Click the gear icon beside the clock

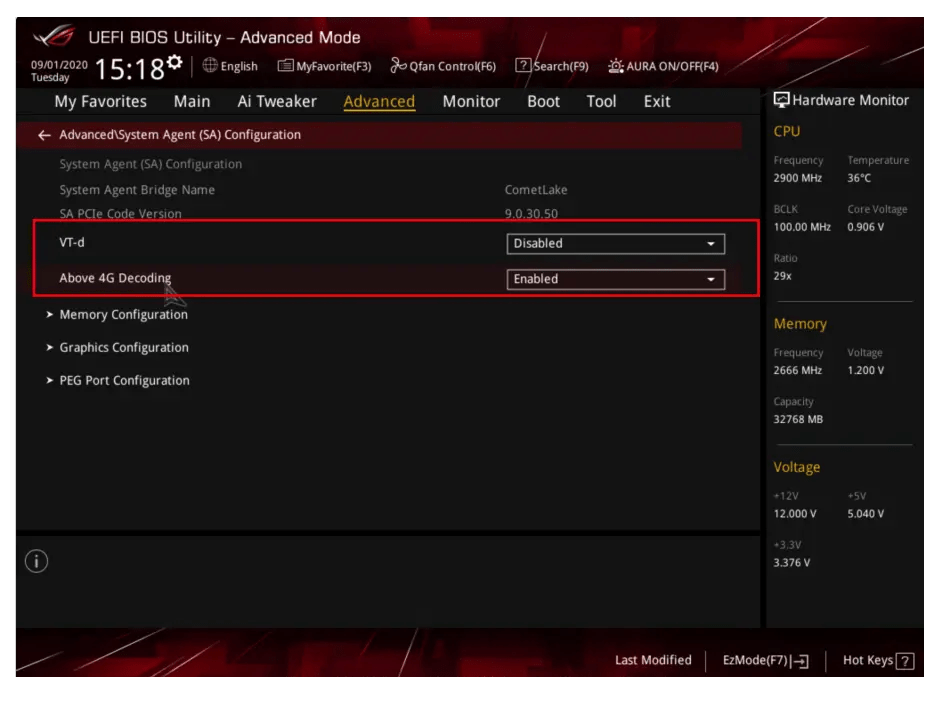click(175, 63)
